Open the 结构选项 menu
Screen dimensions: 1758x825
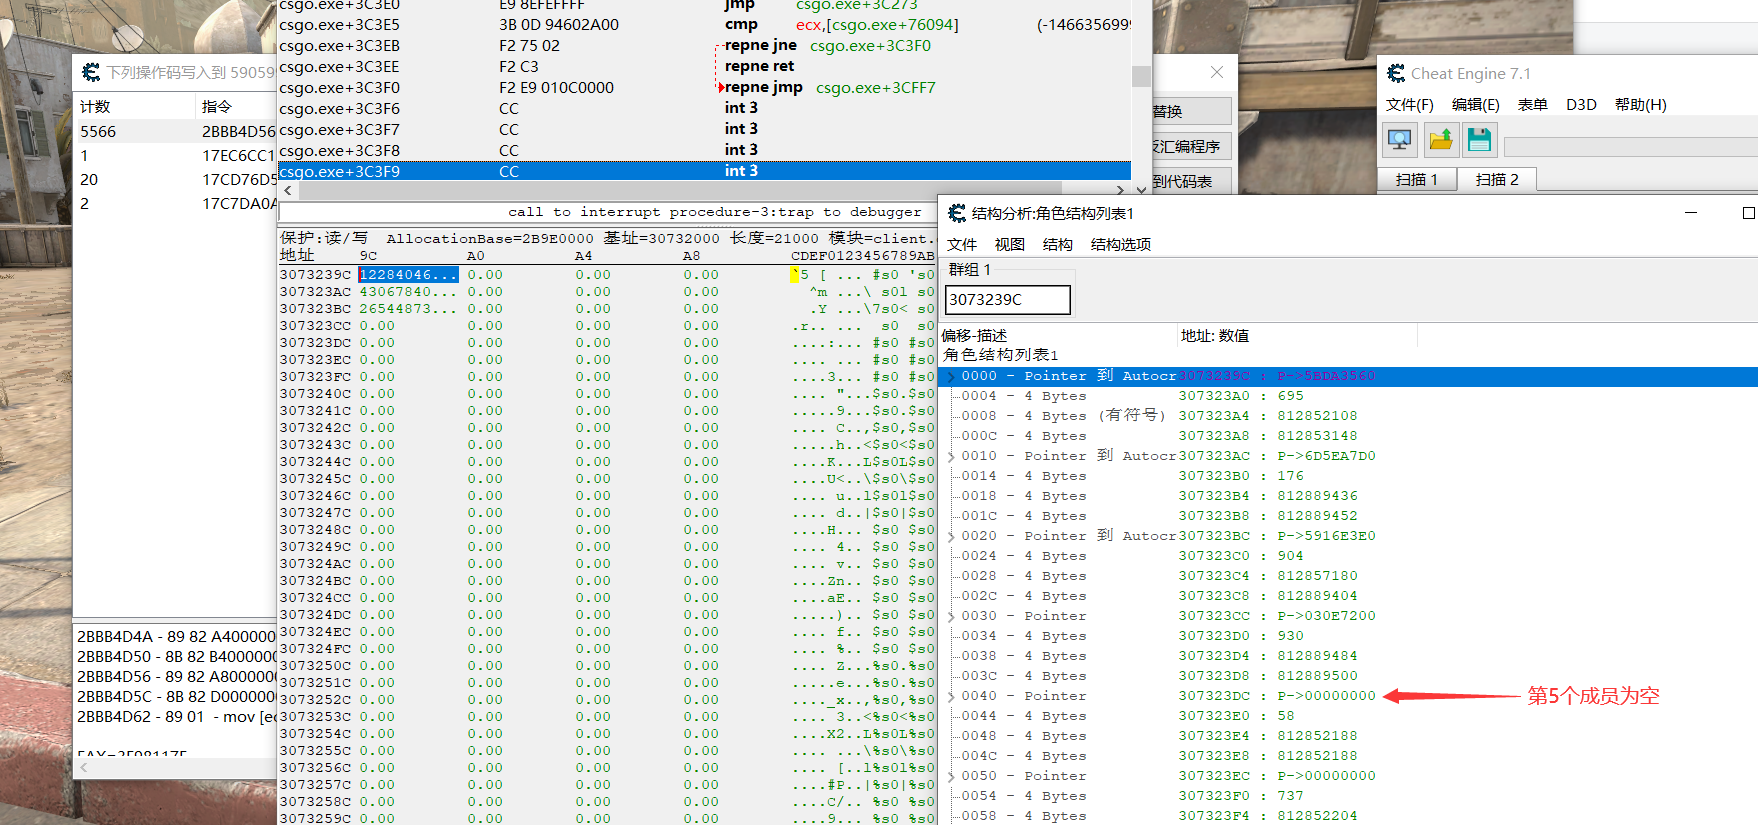(x=1120, y=244)
